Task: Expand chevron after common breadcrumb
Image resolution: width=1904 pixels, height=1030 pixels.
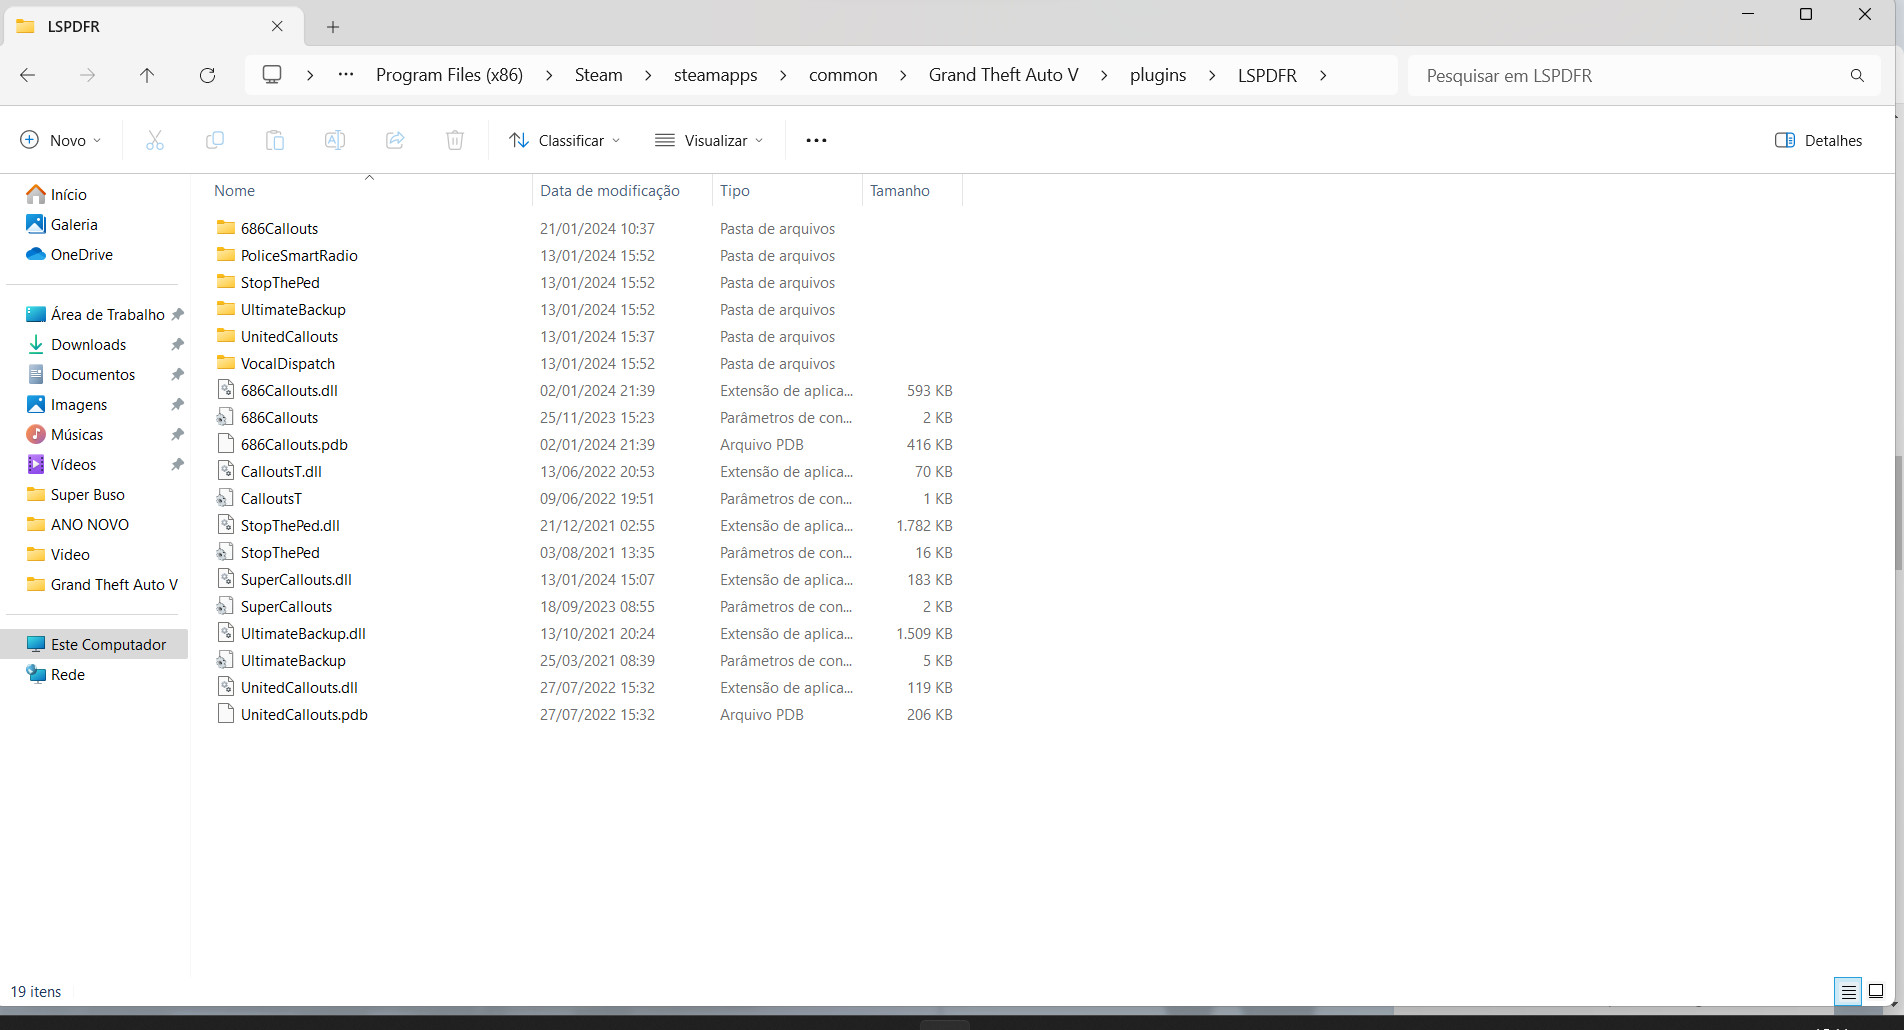Action: (x=903, y=76)
